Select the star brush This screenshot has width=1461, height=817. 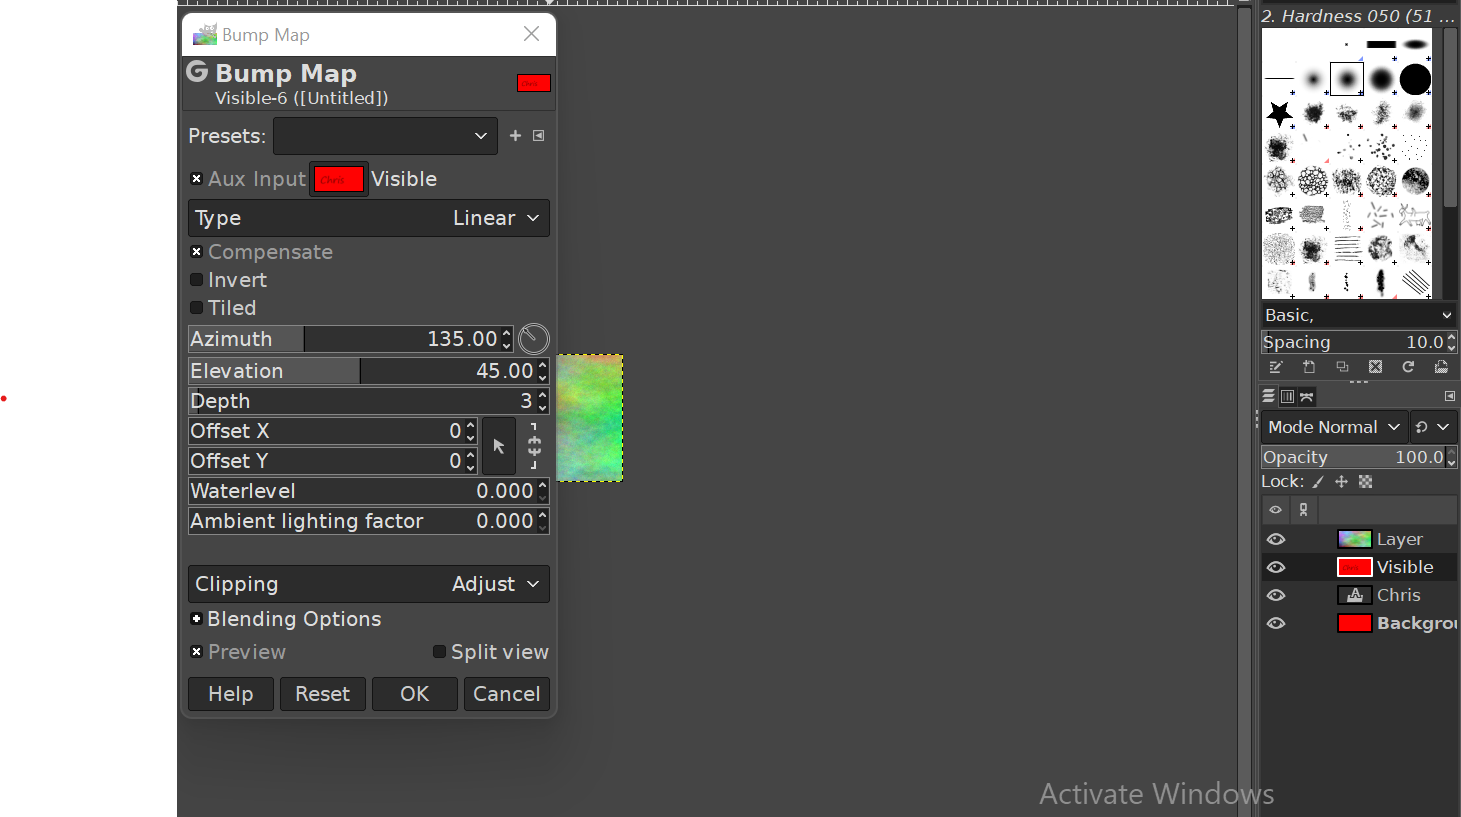[x=1280, y=113]
